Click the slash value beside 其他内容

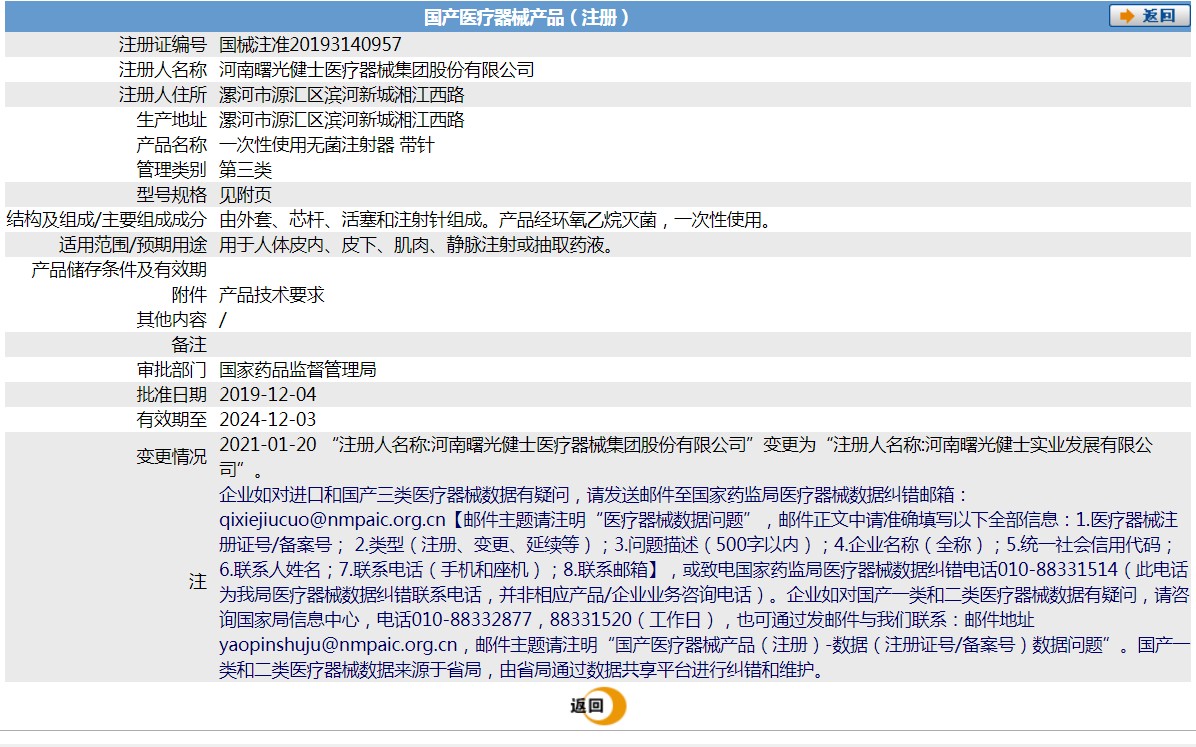(x=223, y=320)
